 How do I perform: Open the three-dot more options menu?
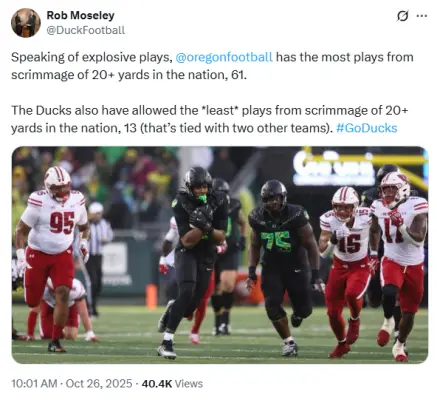(x=422, y=16)
